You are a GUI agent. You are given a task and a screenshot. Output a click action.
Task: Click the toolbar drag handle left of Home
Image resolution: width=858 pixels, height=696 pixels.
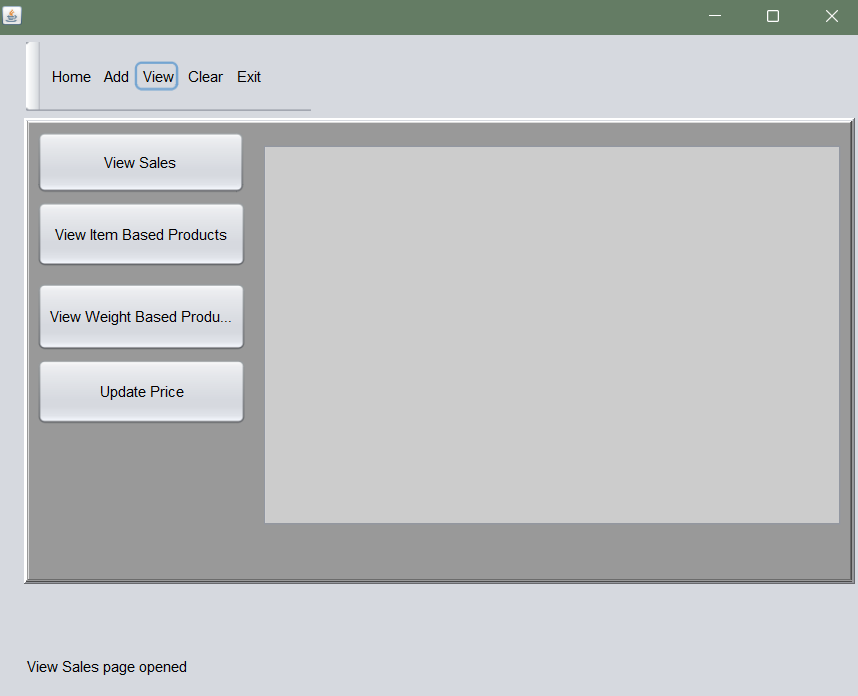click(31, 76)
